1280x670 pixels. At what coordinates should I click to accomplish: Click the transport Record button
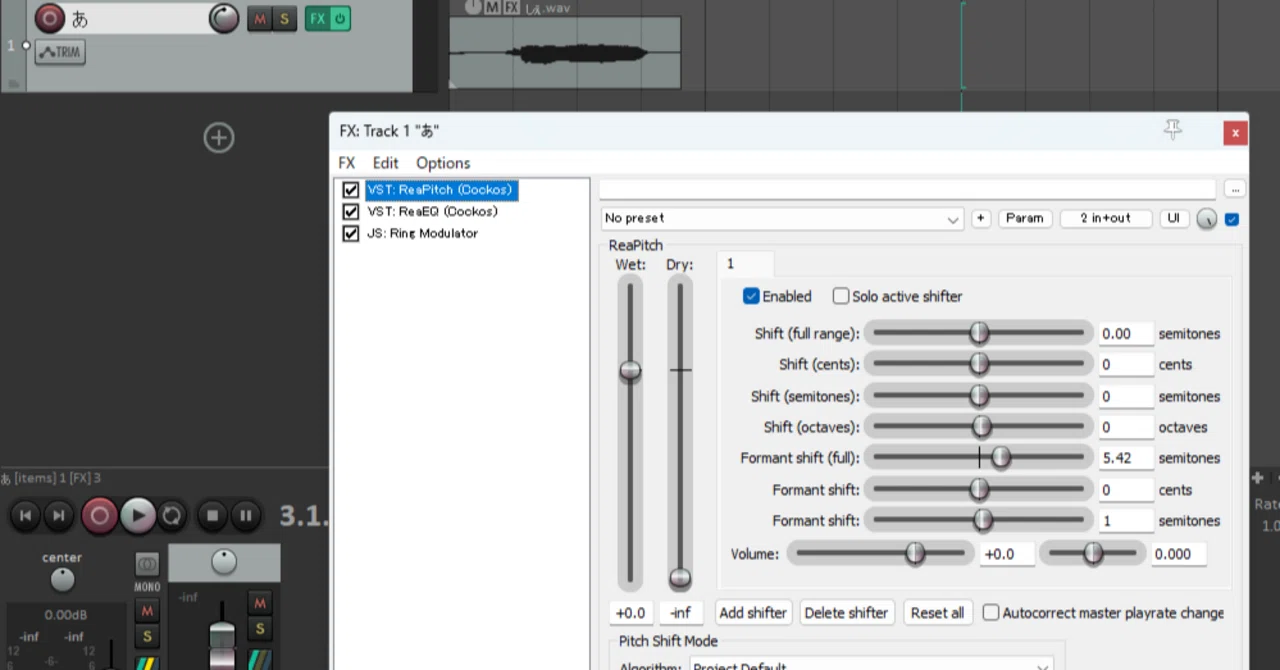(x=99, y=515)
